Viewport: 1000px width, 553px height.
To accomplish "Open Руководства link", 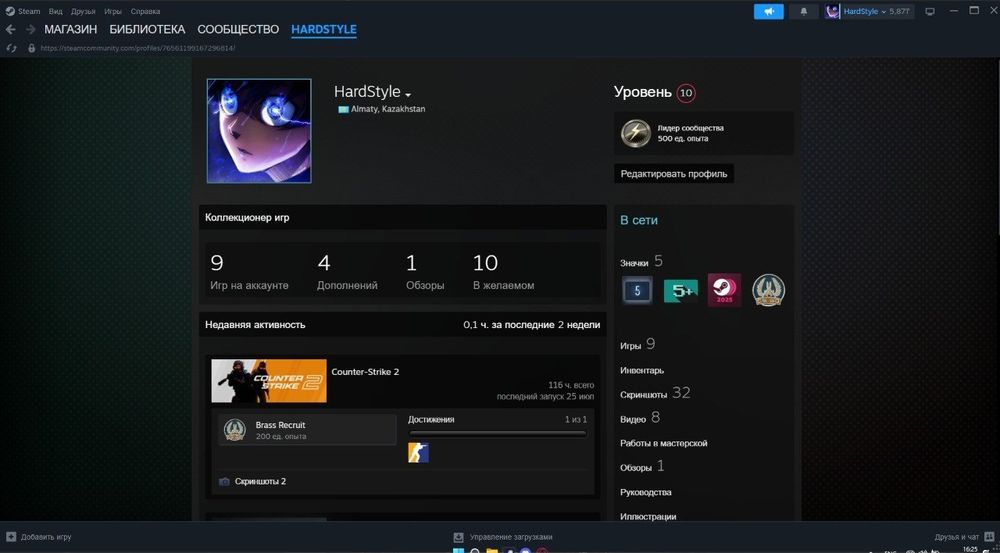I will click(645, 492).
